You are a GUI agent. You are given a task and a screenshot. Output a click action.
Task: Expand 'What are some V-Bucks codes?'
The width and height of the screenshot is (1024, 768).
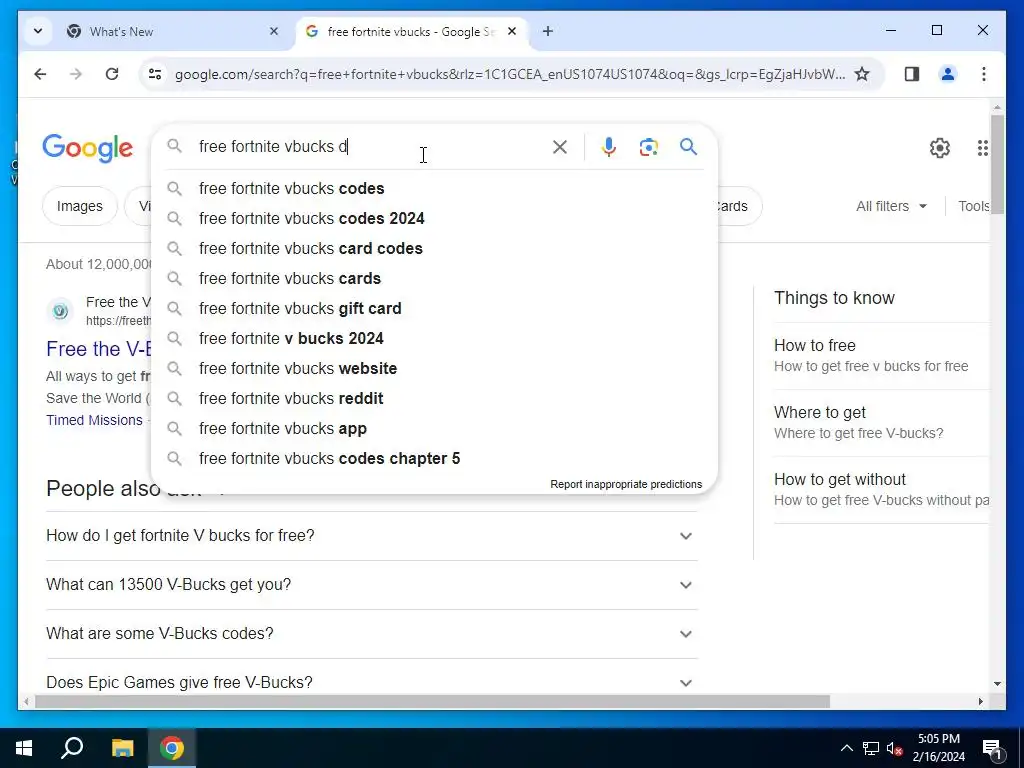tap(372, 634)
